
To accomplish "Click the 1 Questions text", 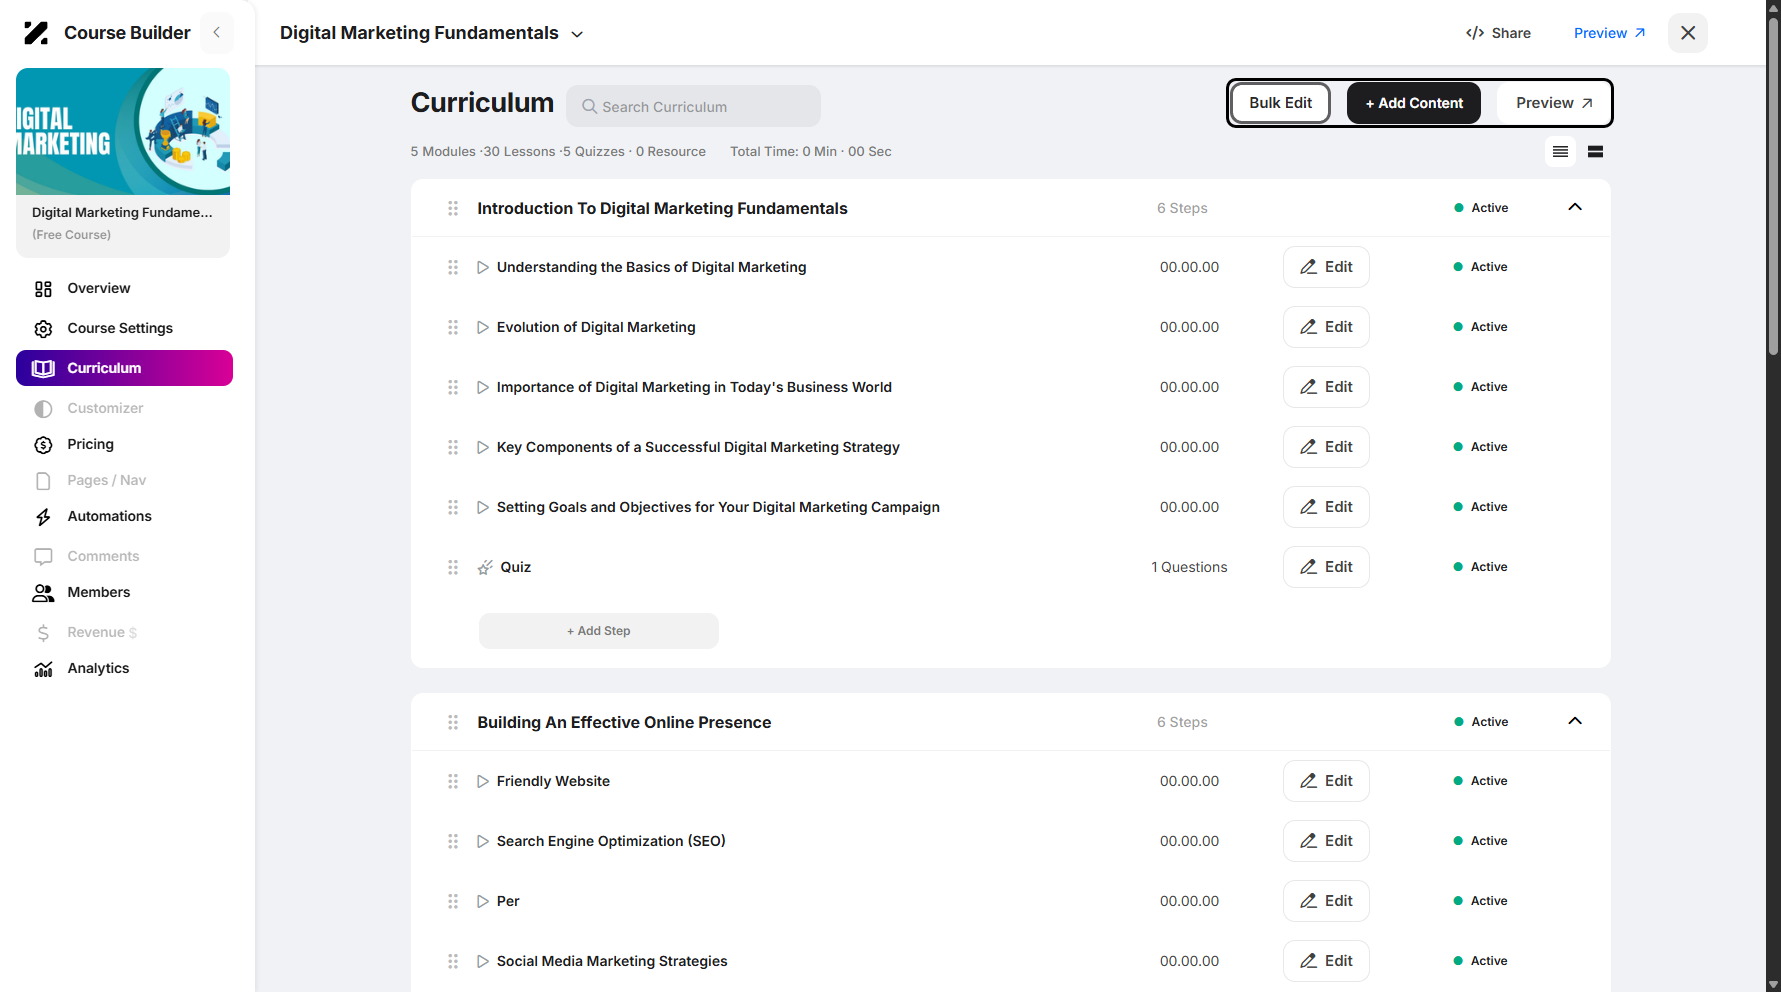I will 1189,567.
